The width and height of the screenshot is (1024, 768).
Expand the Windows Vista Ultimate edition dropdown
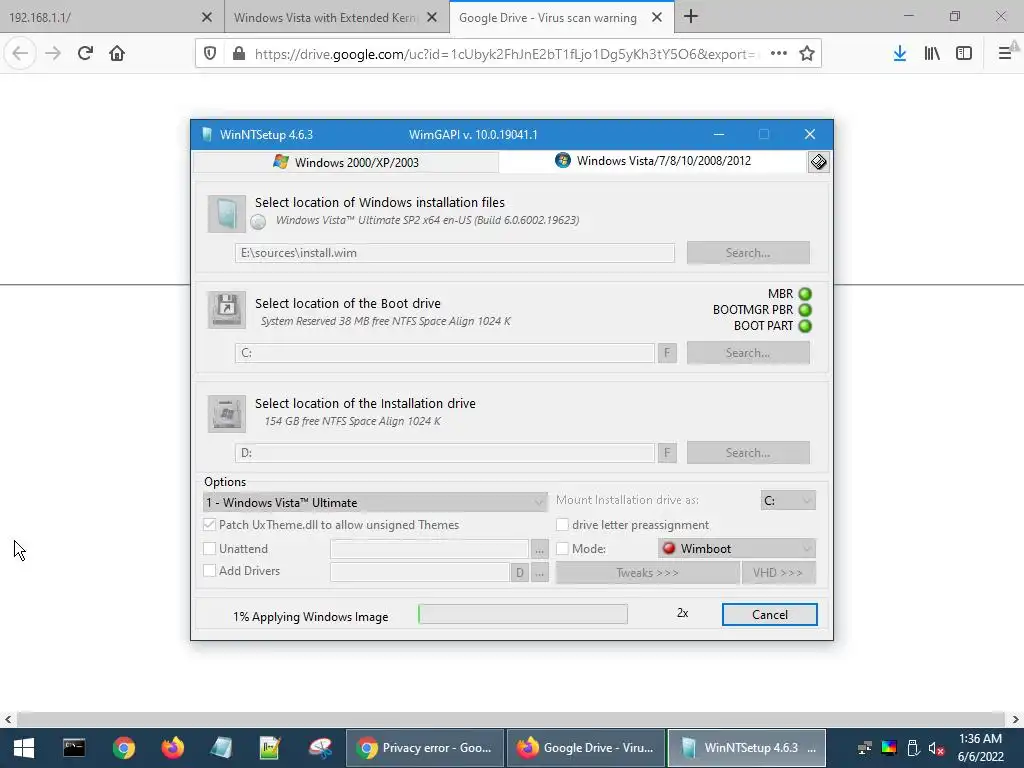(376, 502)
